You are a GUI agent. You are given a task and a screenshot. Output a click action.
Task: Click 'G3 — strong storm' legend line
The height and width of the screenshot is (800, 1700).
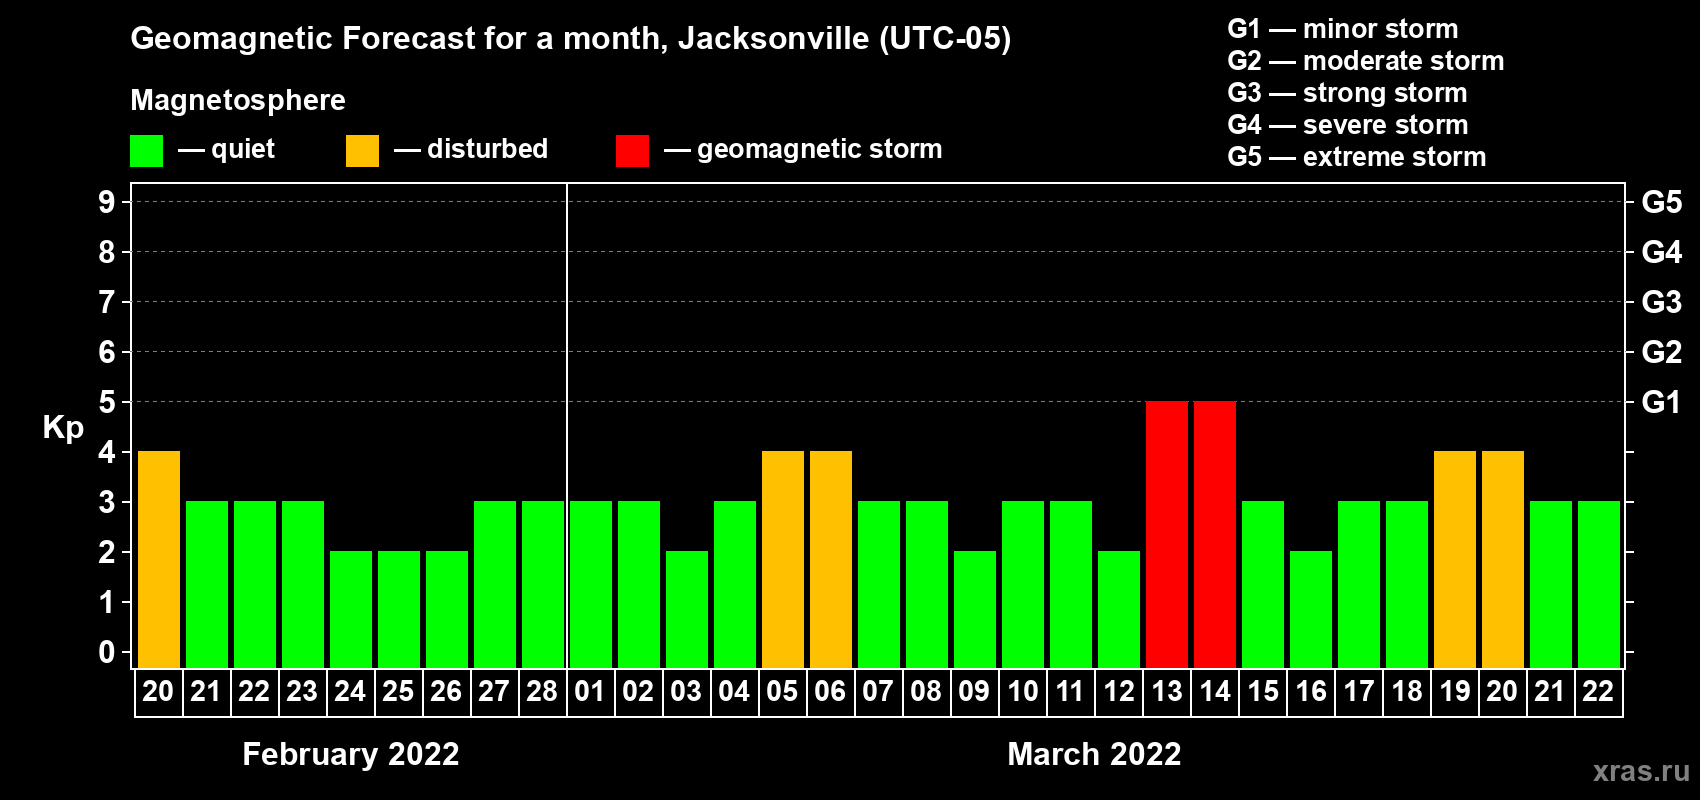(1347, 93)
